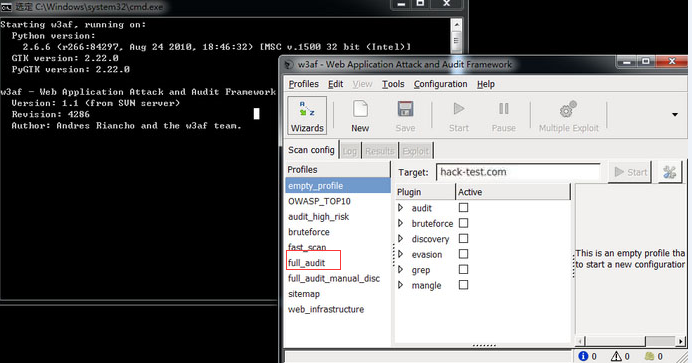Enable the bruteforce plugin checkbox
This screenshot has height=363, width=692.
pos(463,223)
